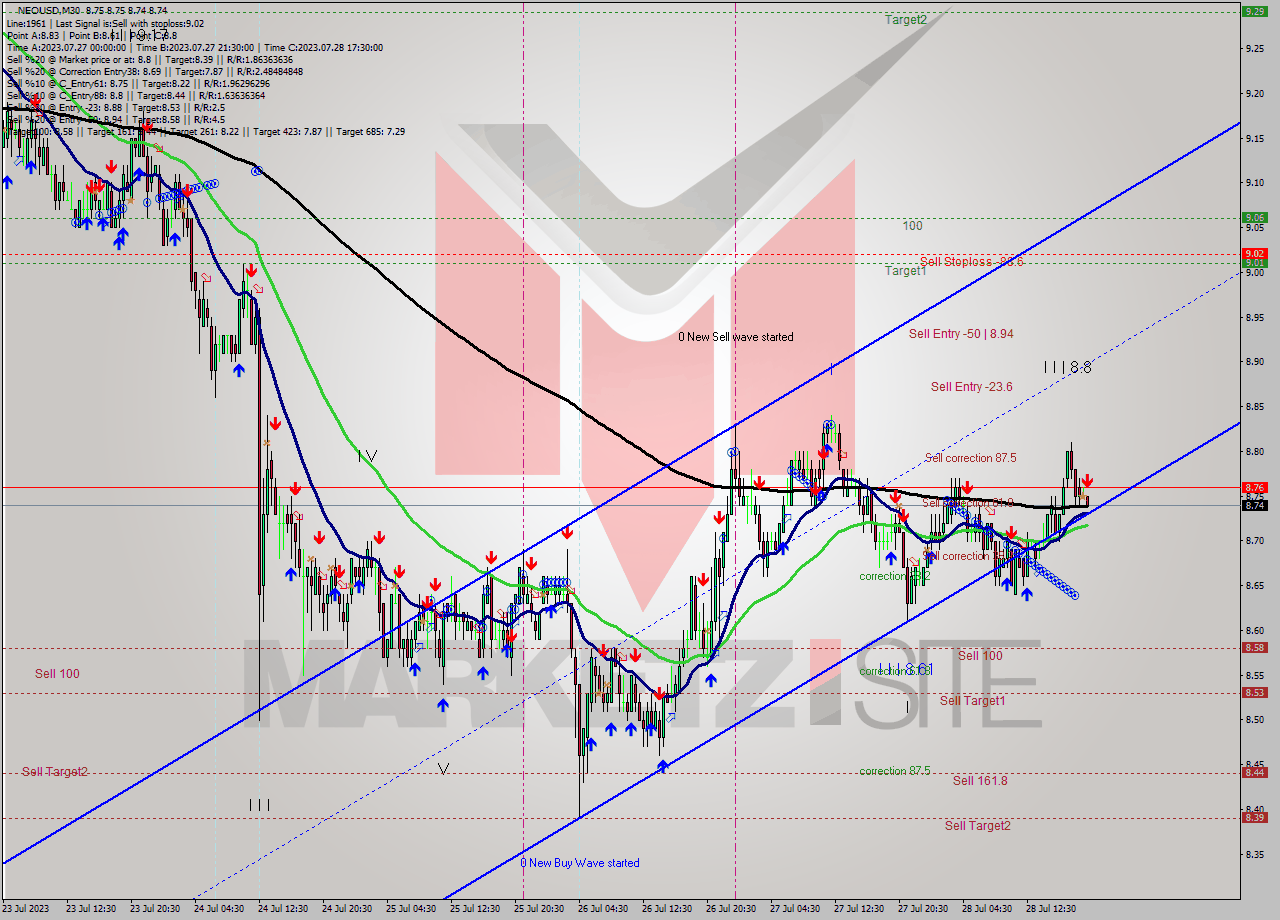Click the '24 Jul 12:30' time label
The image size is (1280, 920).
[285, 909]
